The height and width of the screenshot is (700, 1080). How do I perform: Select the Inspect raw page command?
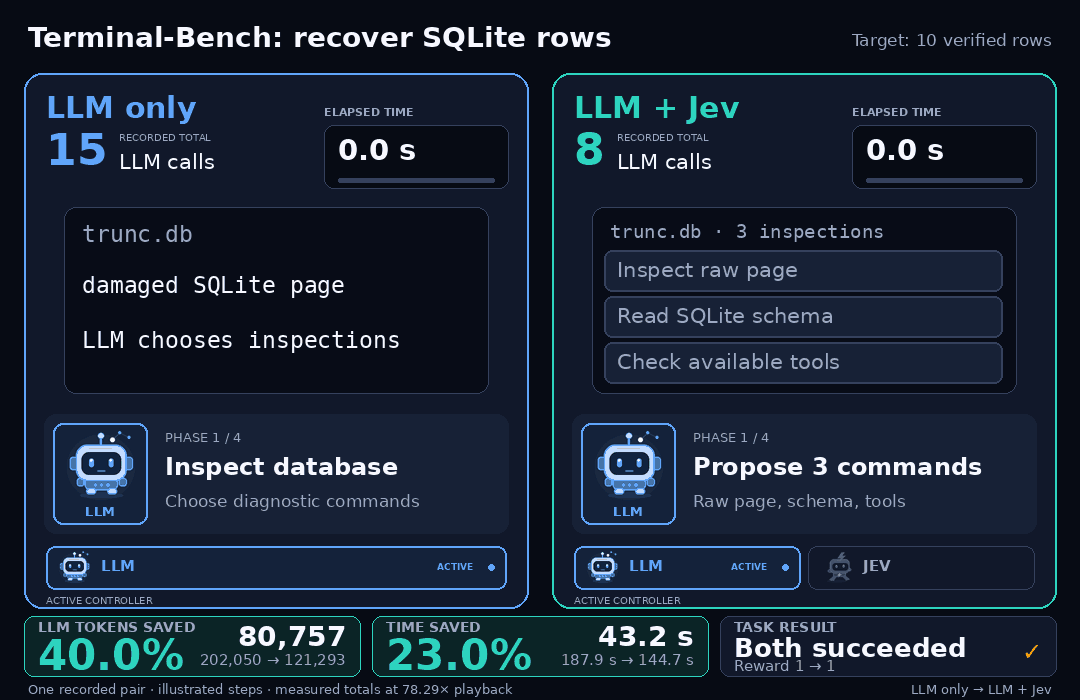tap(803, 271)
